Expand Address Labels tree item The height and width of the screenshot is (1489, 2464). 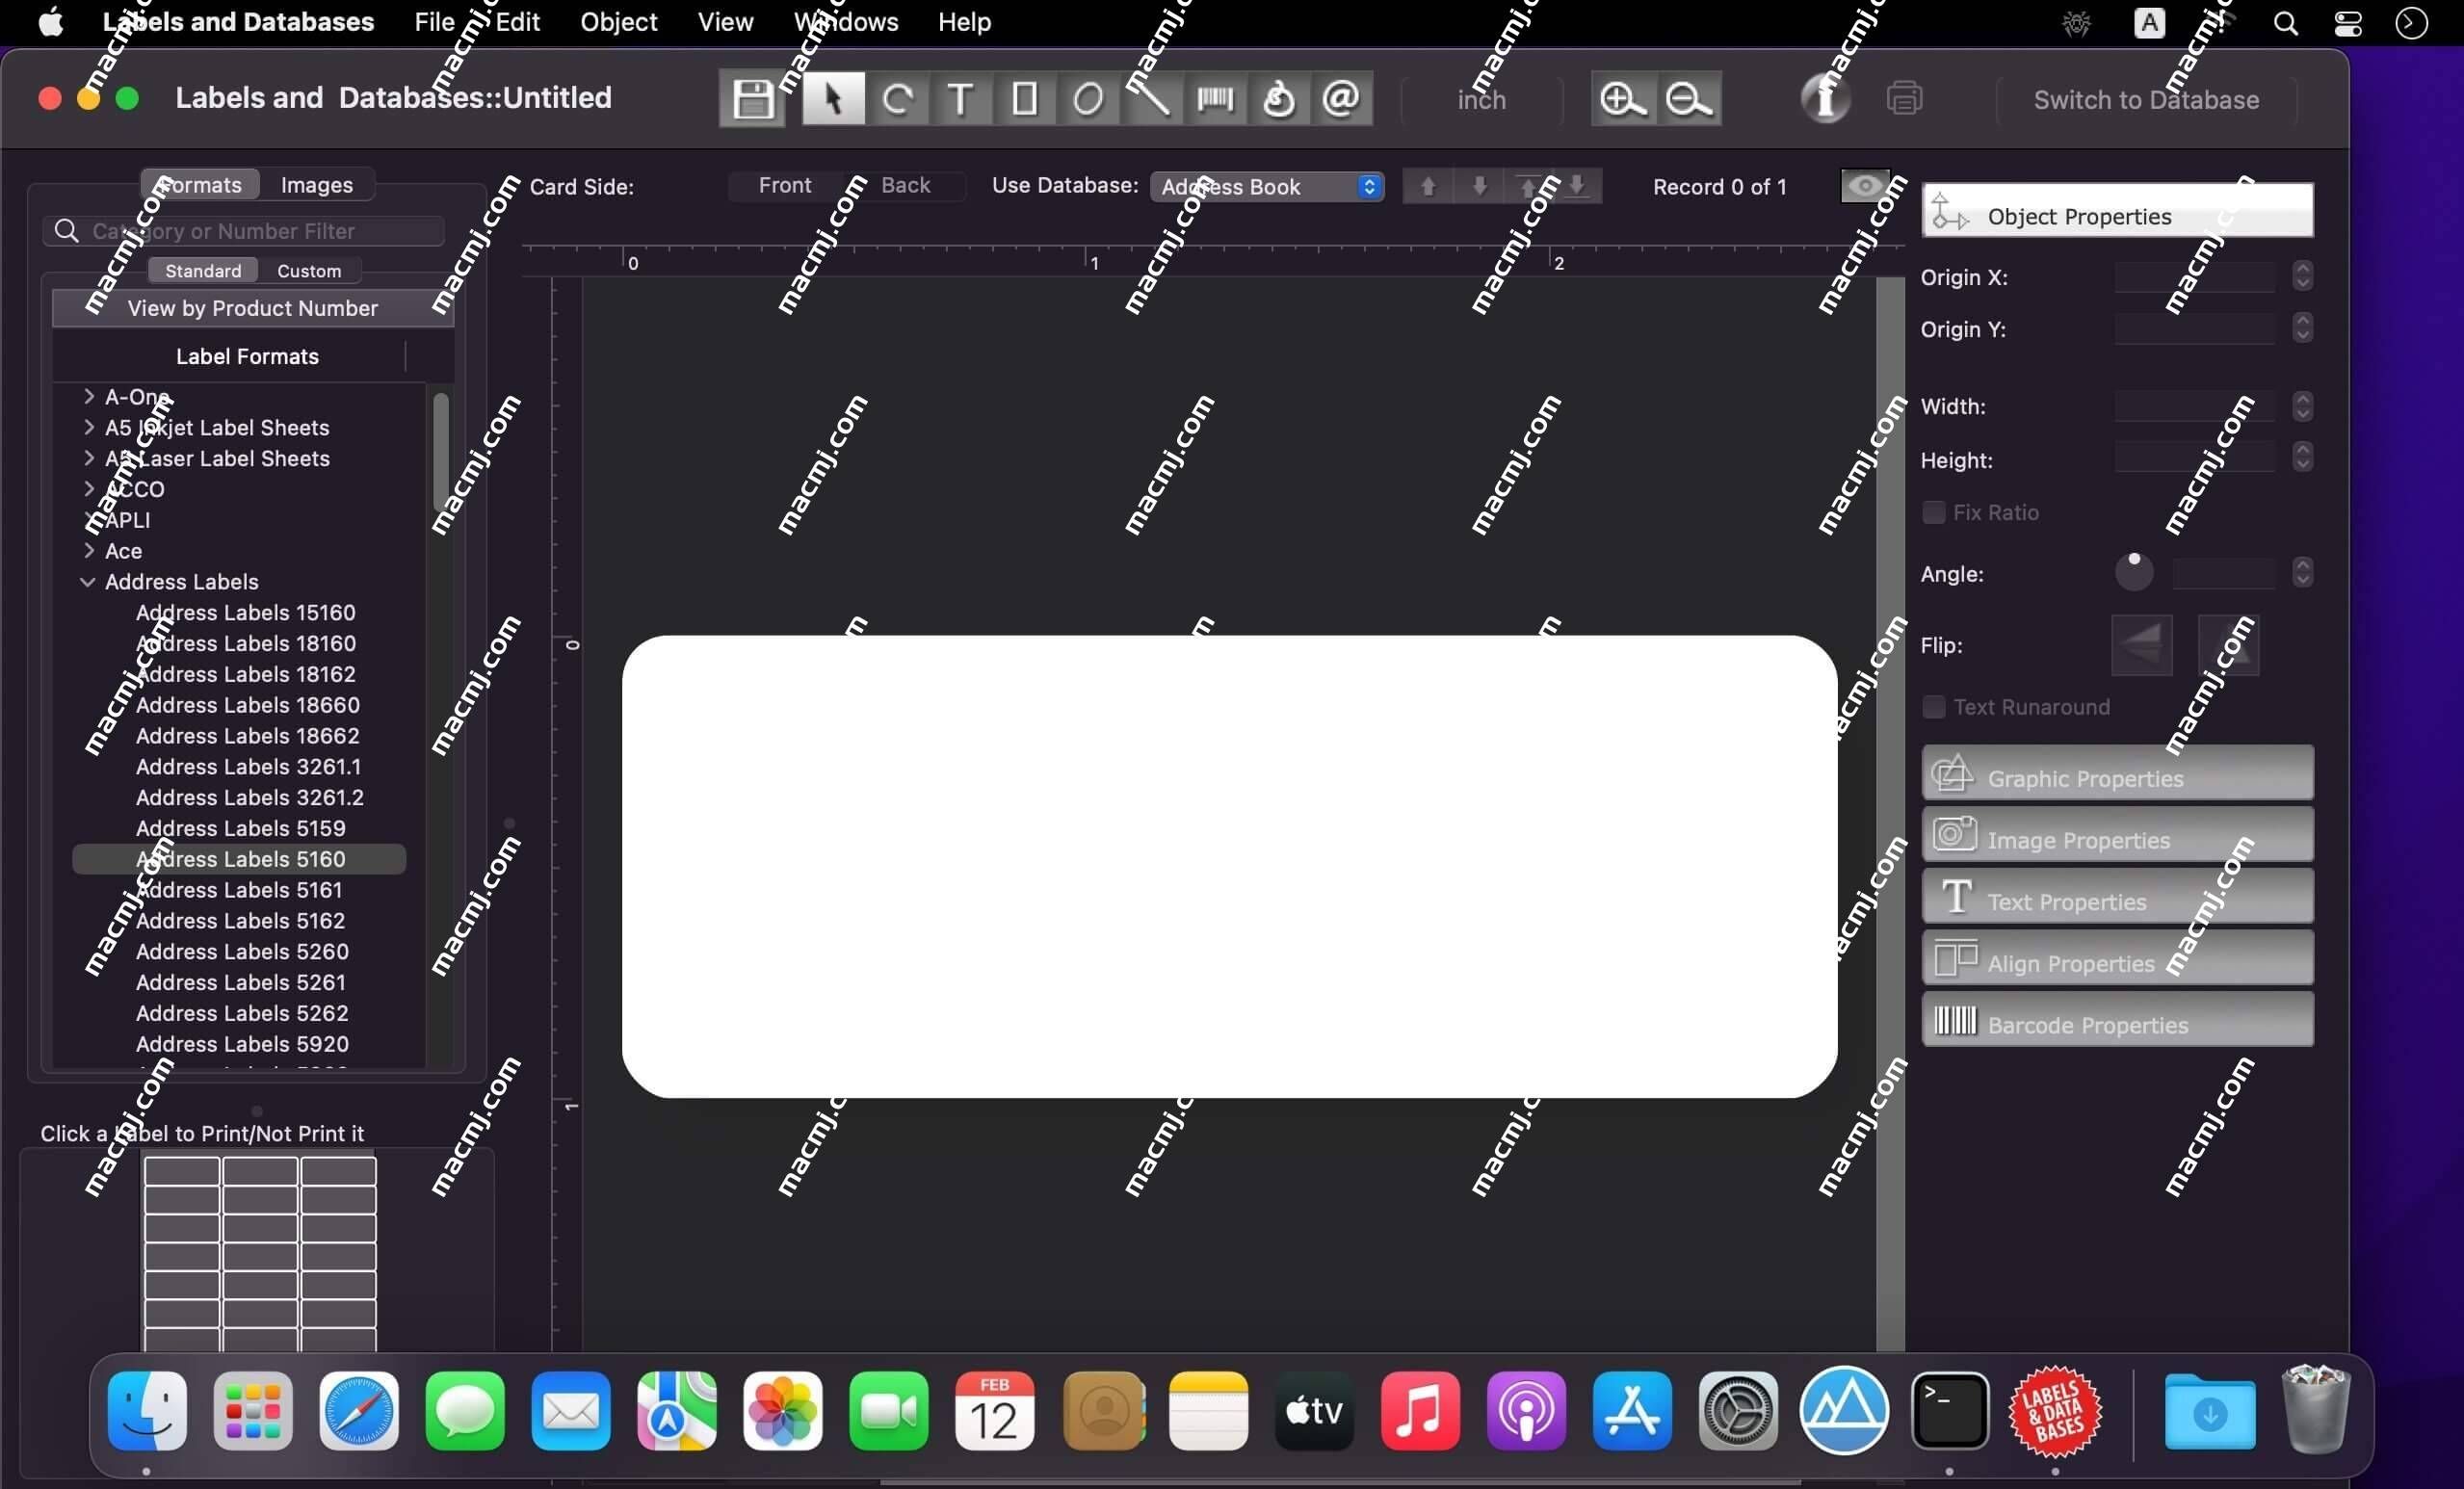(x=88, y=581)
